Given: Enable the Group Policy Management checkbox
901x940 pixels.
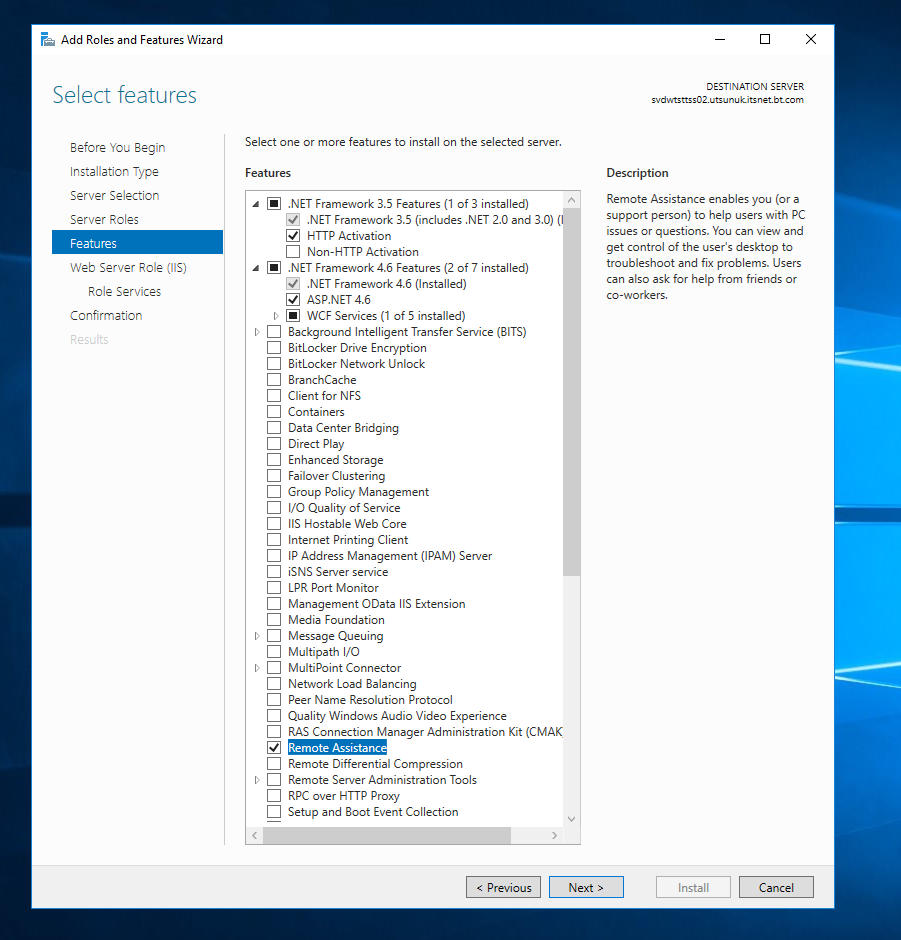Looking at the screenshot, I should tap(274, 492).
